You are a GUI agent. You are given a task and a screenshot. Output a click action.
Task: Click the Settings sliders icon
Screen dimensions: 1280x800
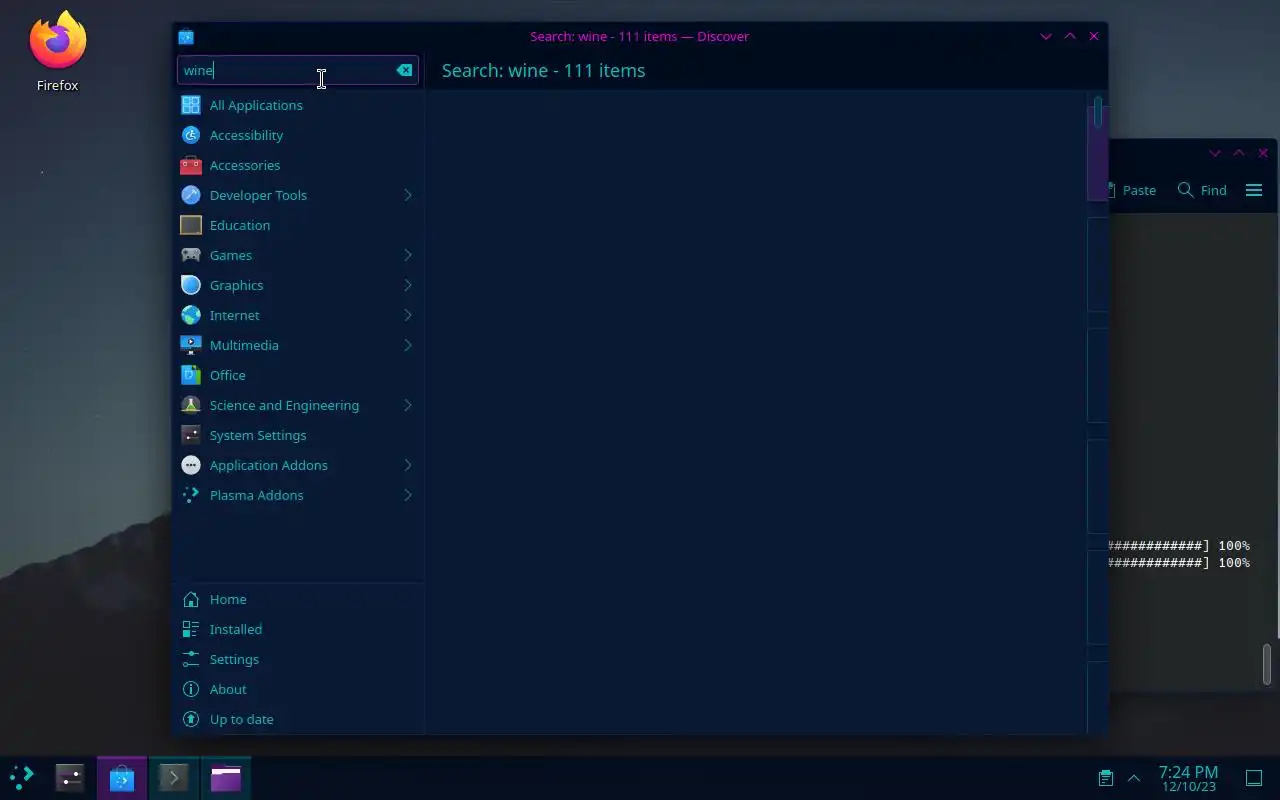[191, 659]
